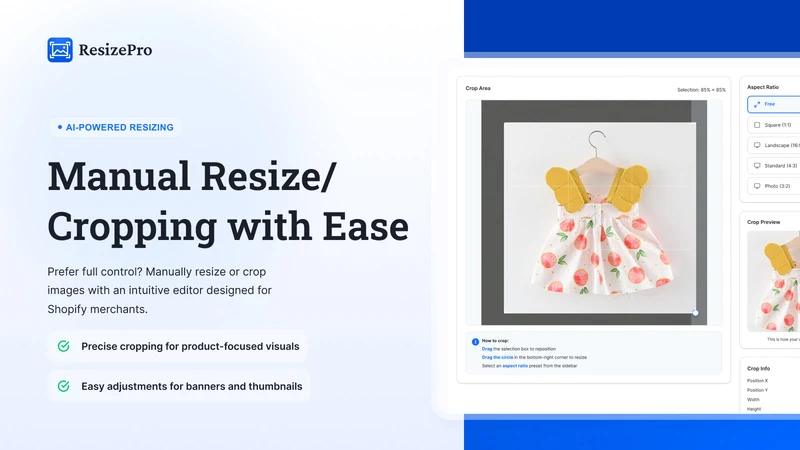Click the ResizePro brand name text
Screen dimensions: 800x450
tap(115, 50)
